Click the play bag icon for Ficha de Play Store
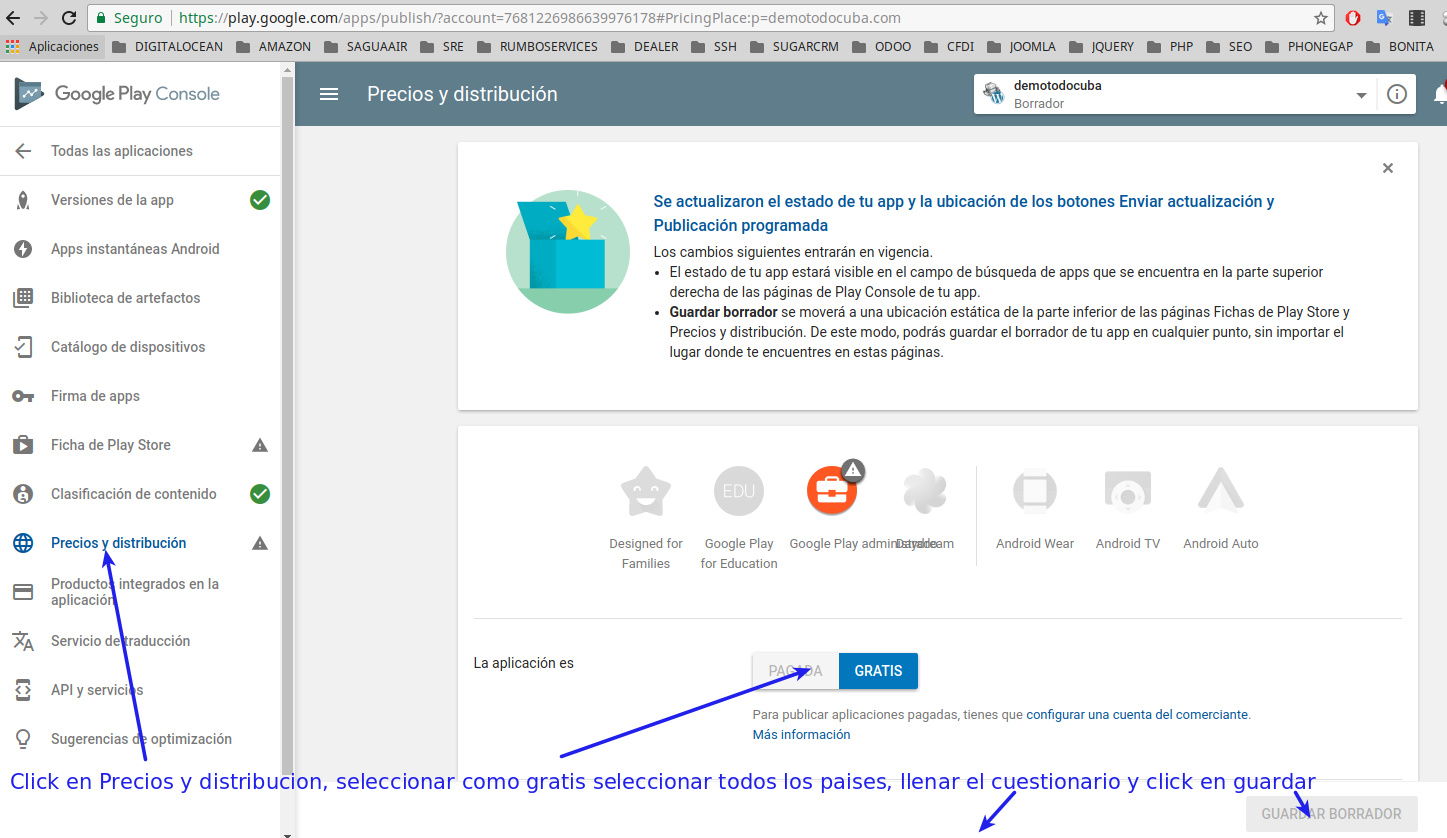 click(x=23, y=445)
